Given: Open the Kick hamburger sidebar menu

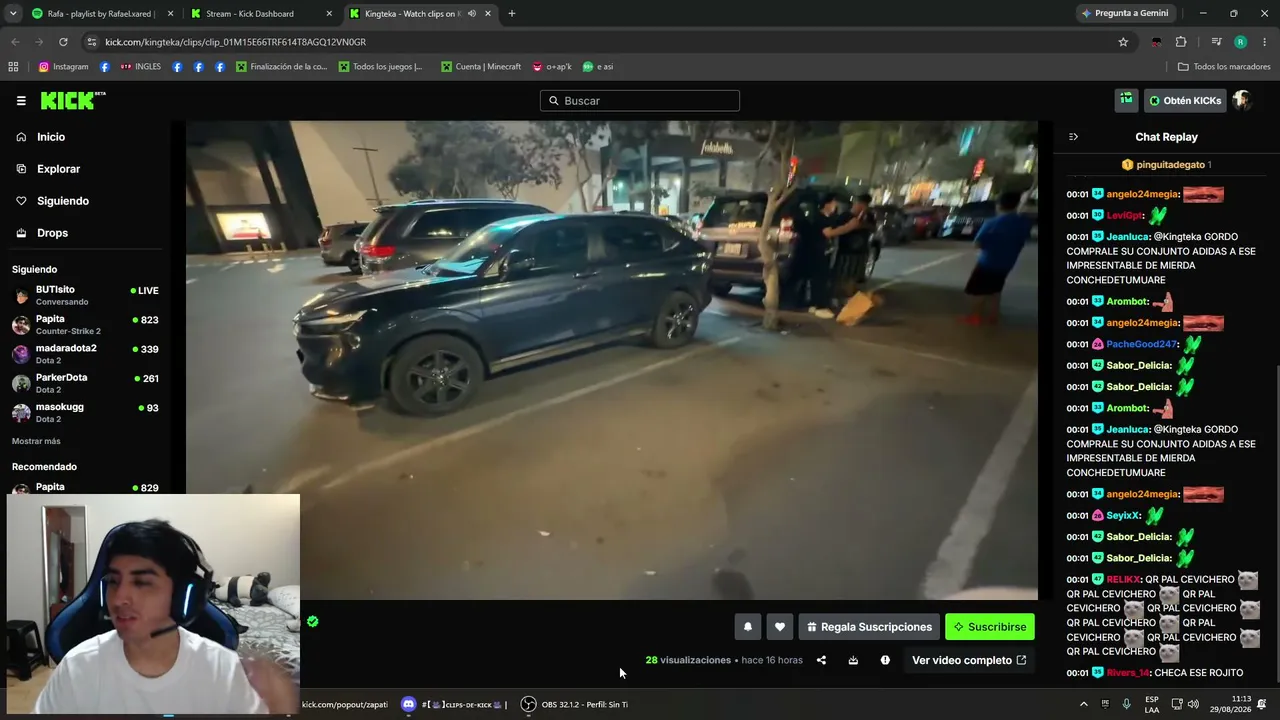Looking at the screenshot, I should 21,101.
